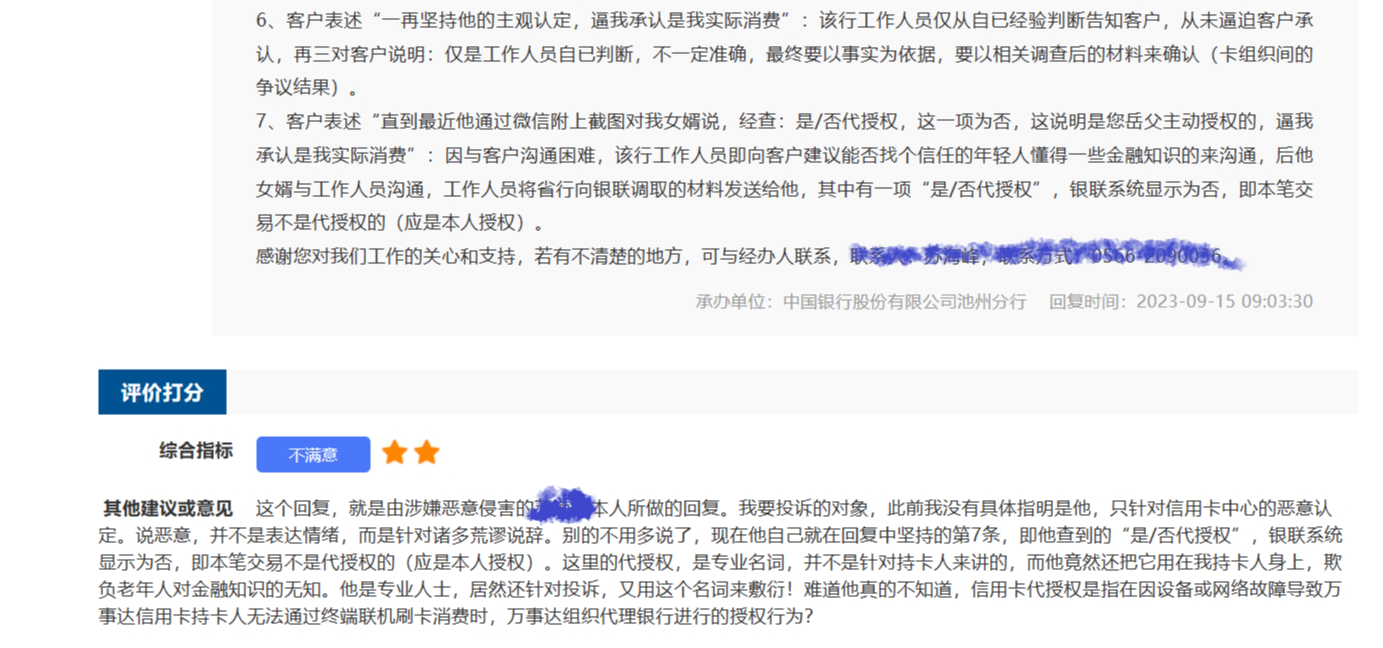Click the last comment line starting 事达信用卡持卡人
The width and height of the screenshot is (1383, 648).
point(456,617)
